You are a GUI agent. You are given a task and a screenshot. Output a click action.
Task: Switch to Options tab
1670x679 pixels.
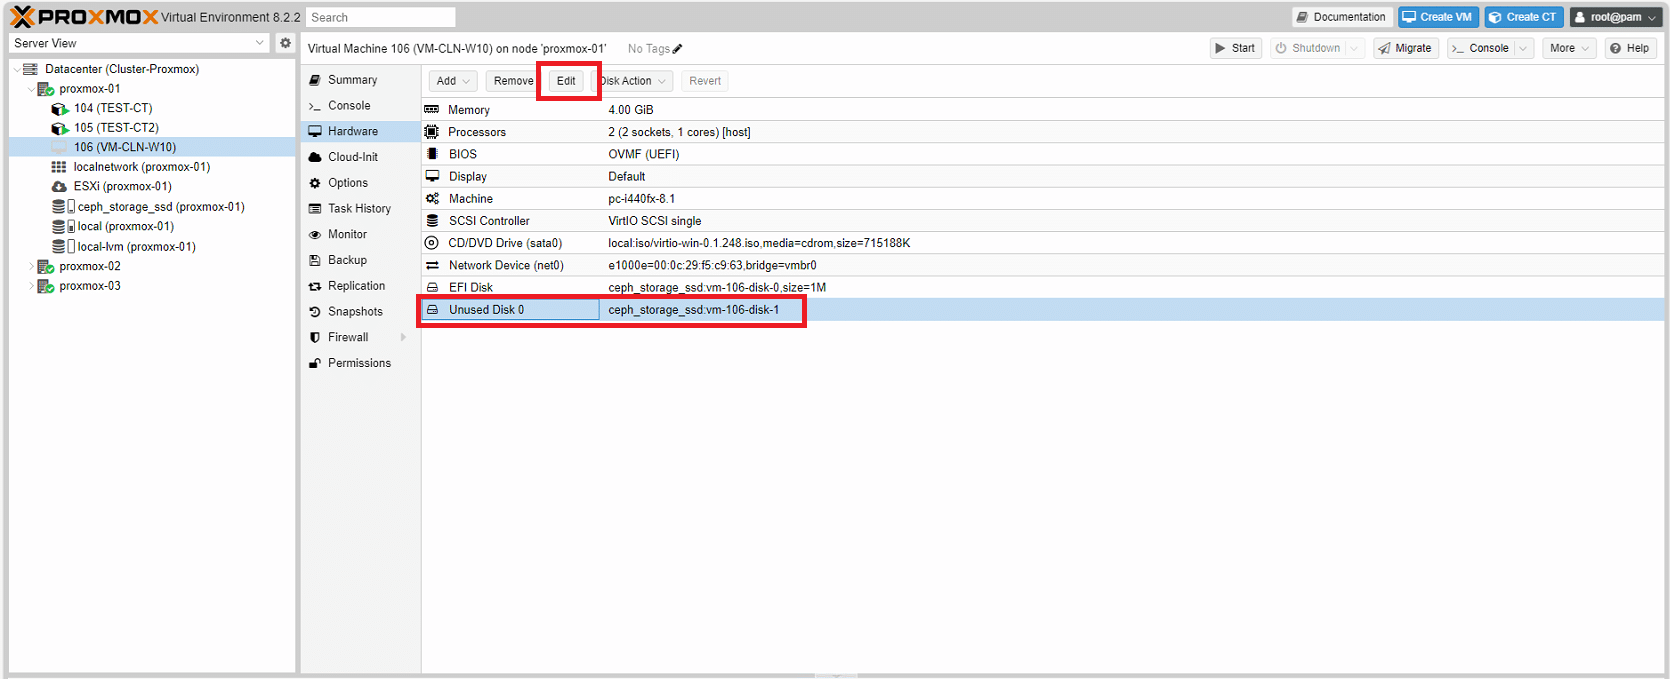click(360, 183)
